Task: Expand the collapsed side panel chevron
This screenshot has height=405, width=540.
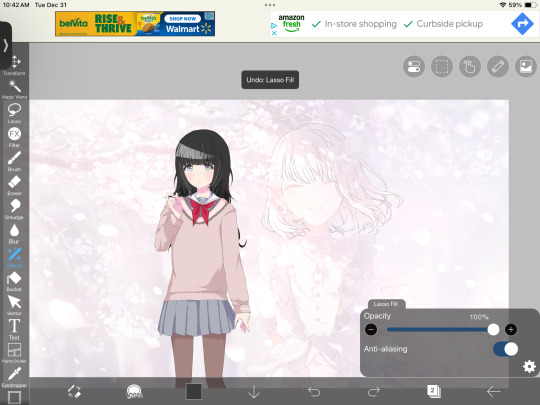Action: pyautogui.click(x=6, y=45)
